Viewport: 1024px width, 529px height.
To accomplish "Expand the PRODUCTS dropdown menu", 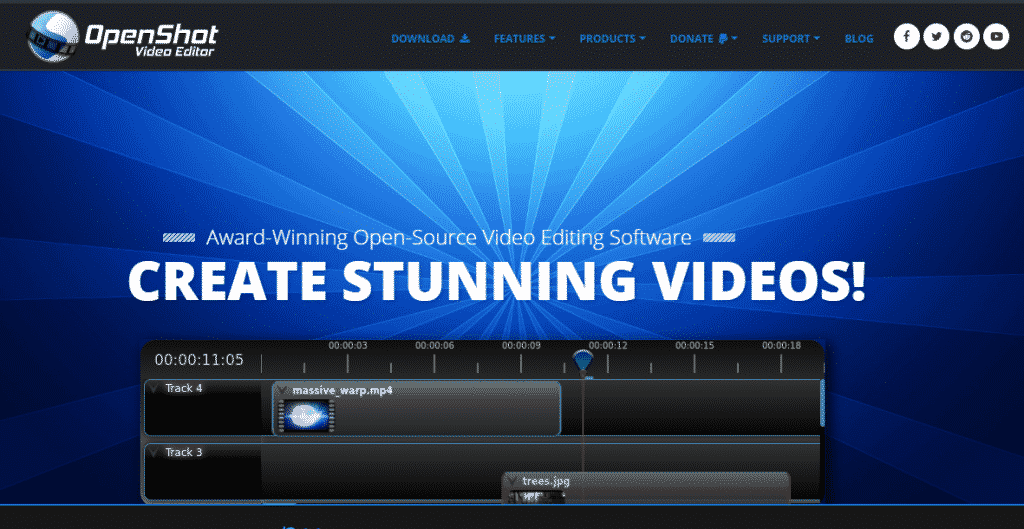I will click(612, 39).
